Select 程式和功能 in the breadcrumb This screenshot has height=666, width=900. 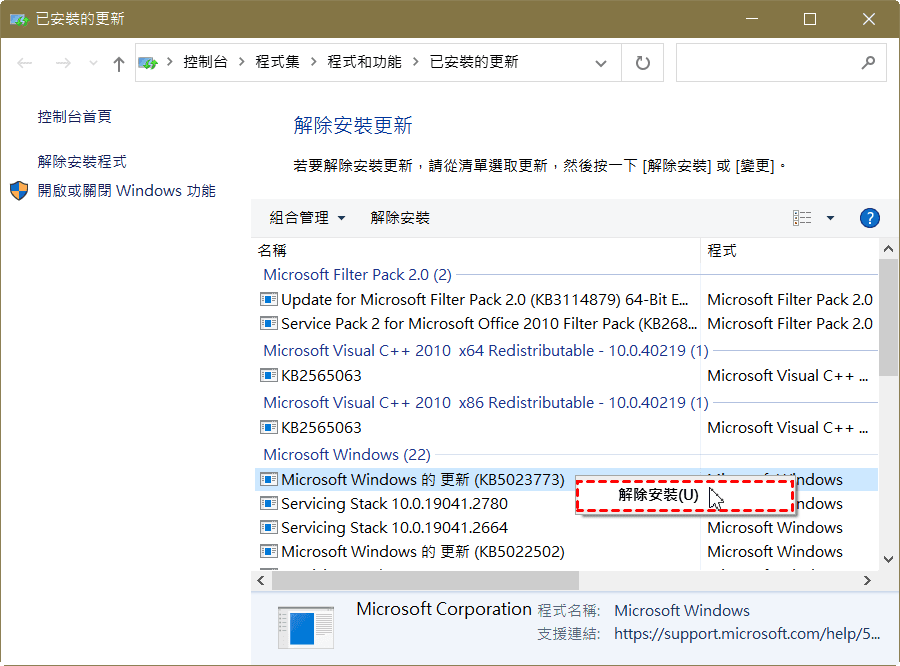pos(364,62)
